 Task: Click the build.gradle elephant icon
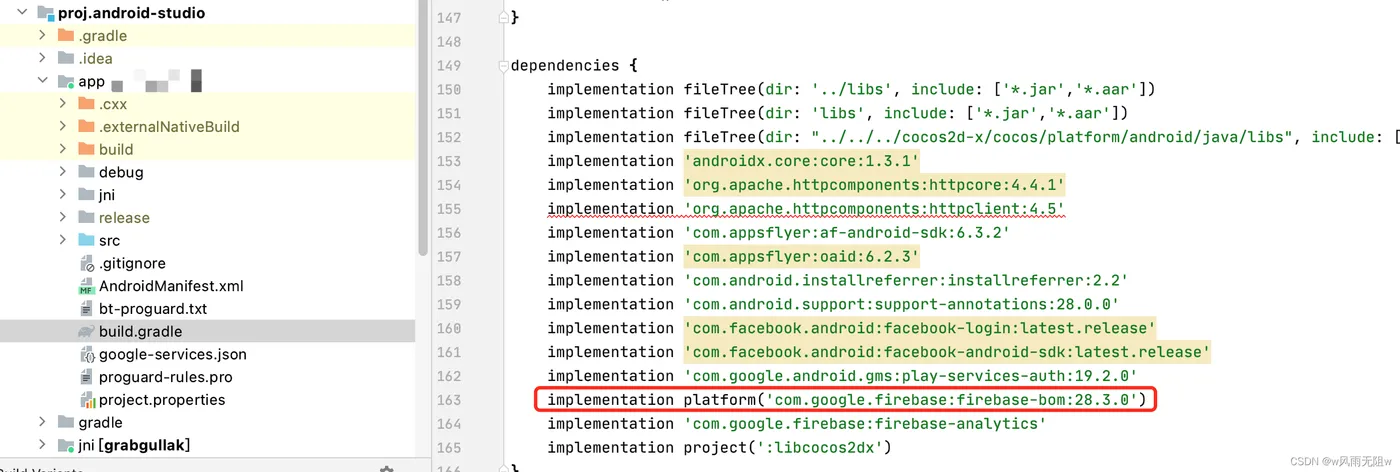(x=87, y=332)
